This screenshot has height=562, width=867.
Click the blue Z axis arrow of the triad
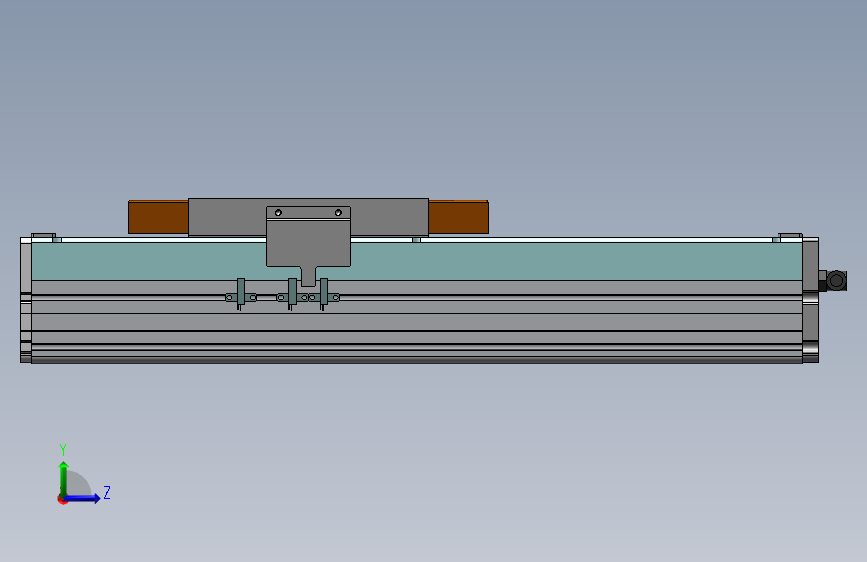[x=83, y=498]
